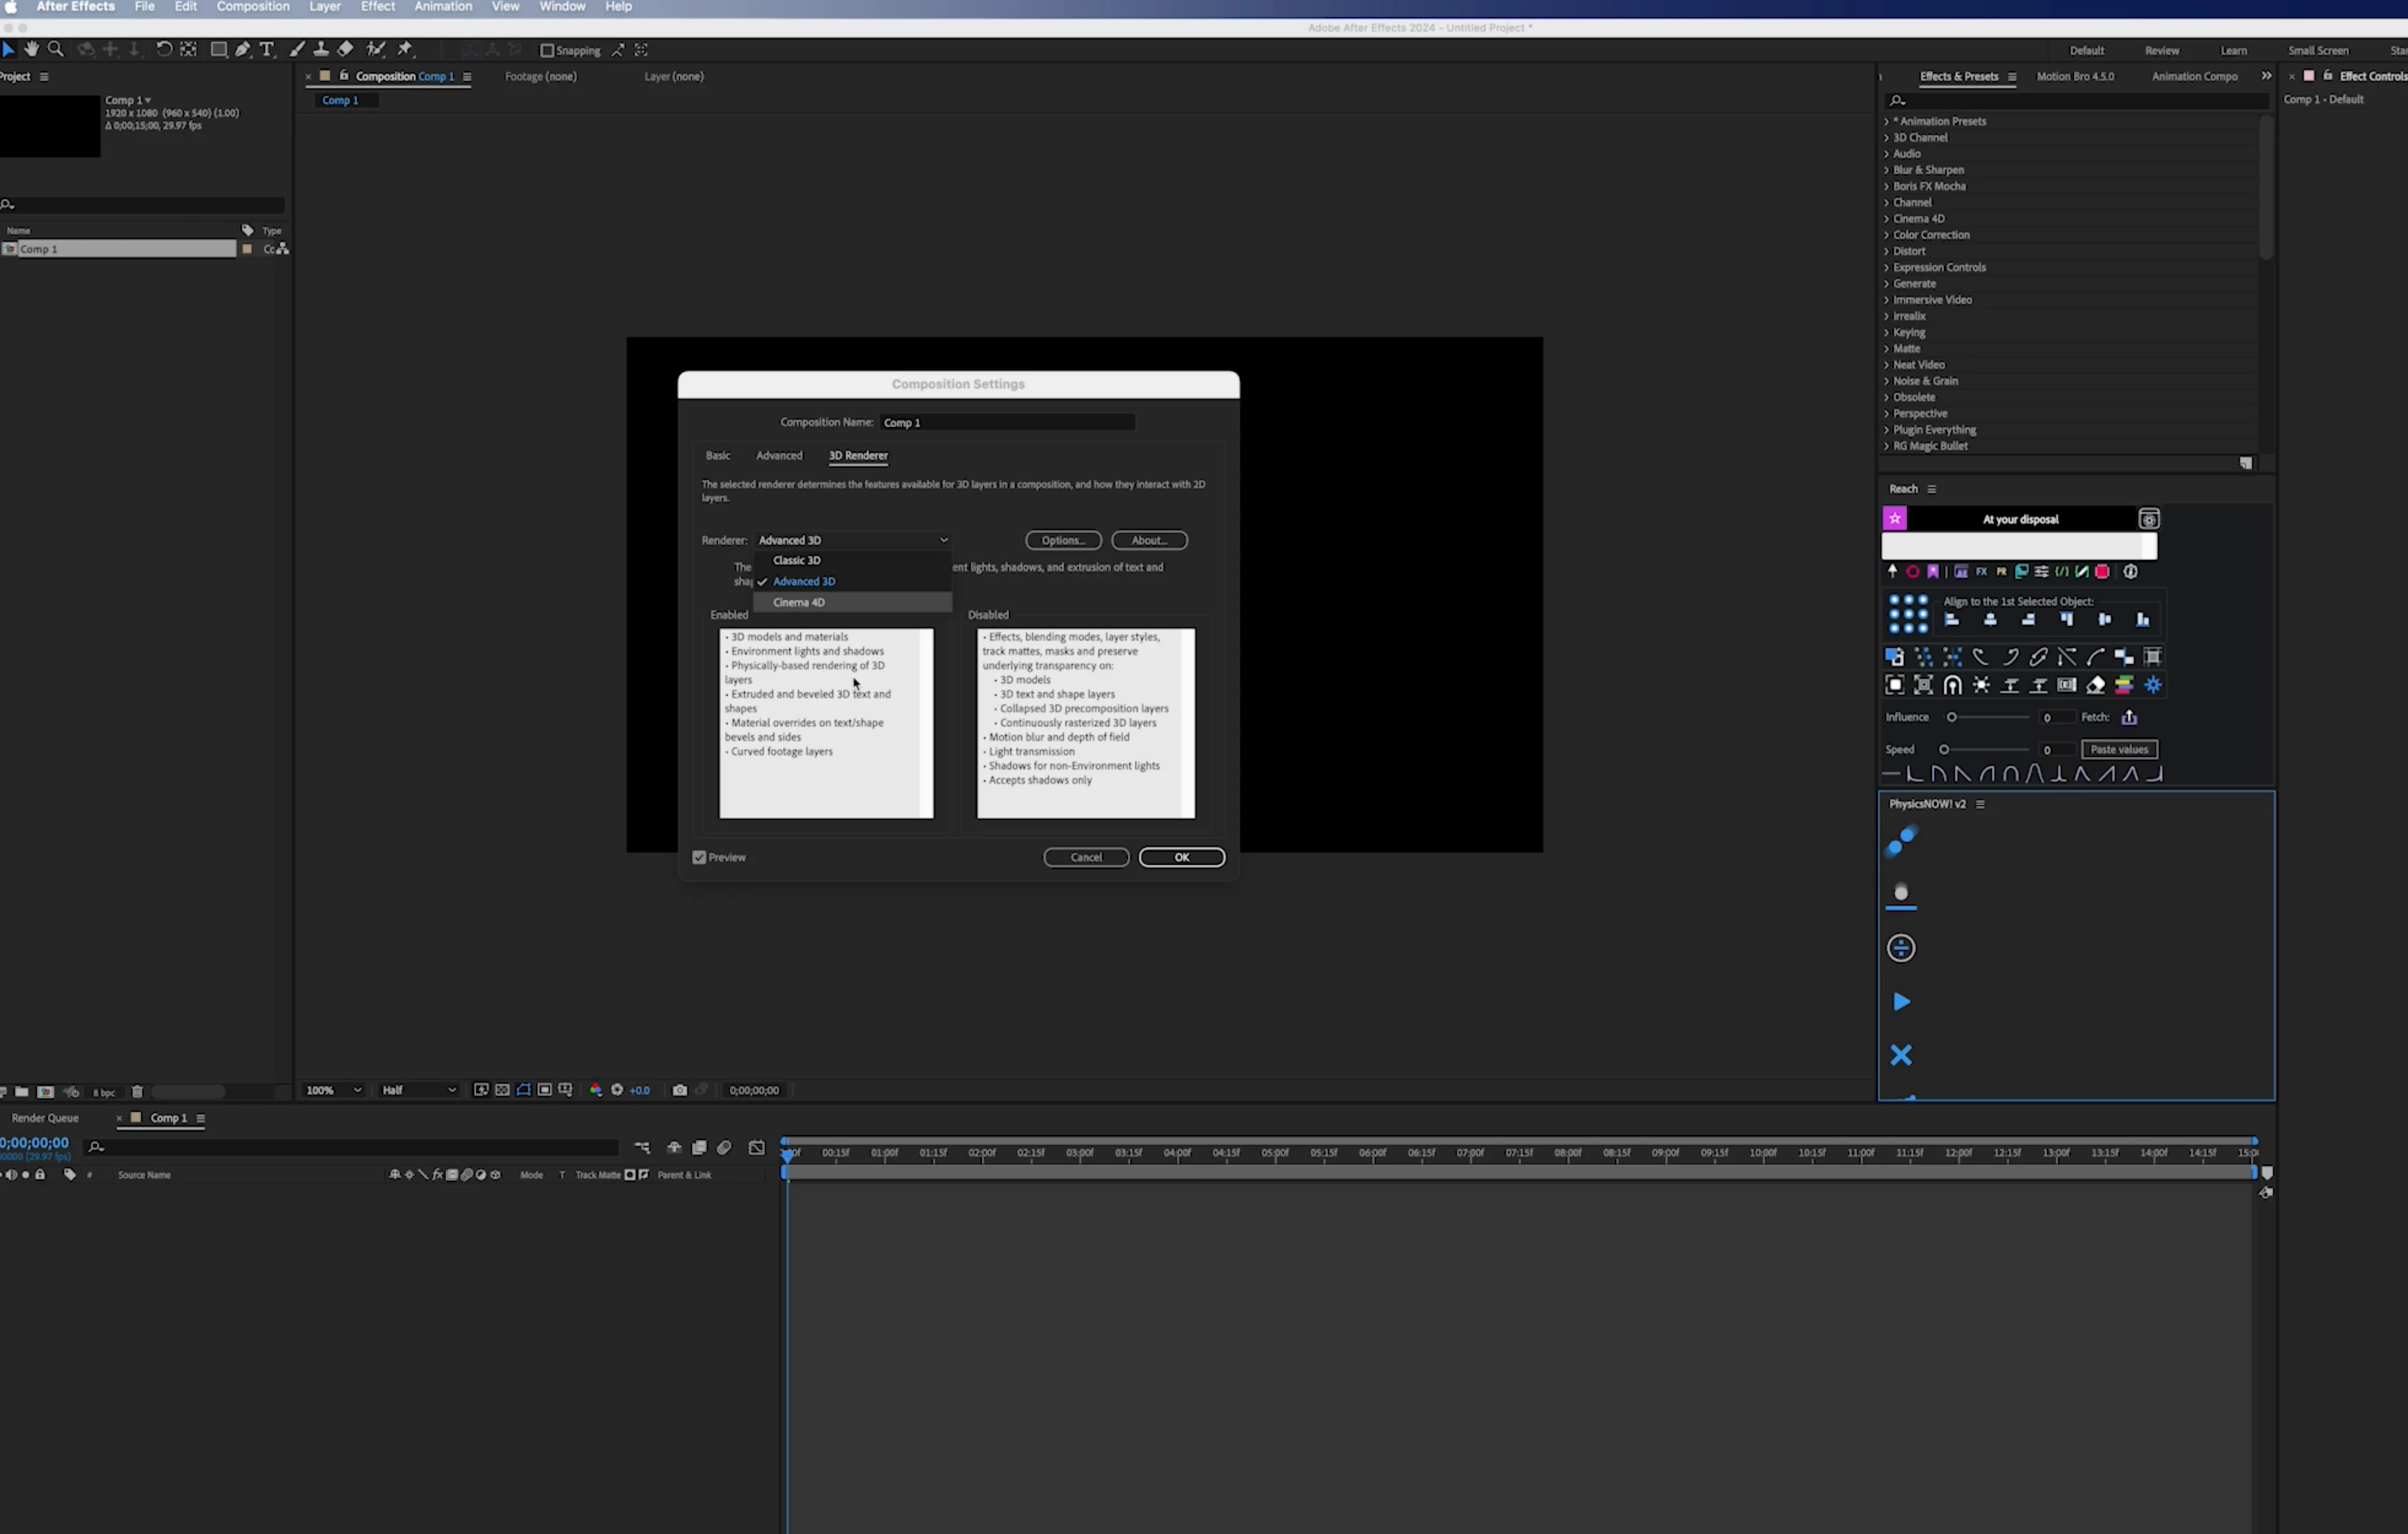
Task: Toggle the Preview checkbox in dialog
Action: click(x=699, y=857)
